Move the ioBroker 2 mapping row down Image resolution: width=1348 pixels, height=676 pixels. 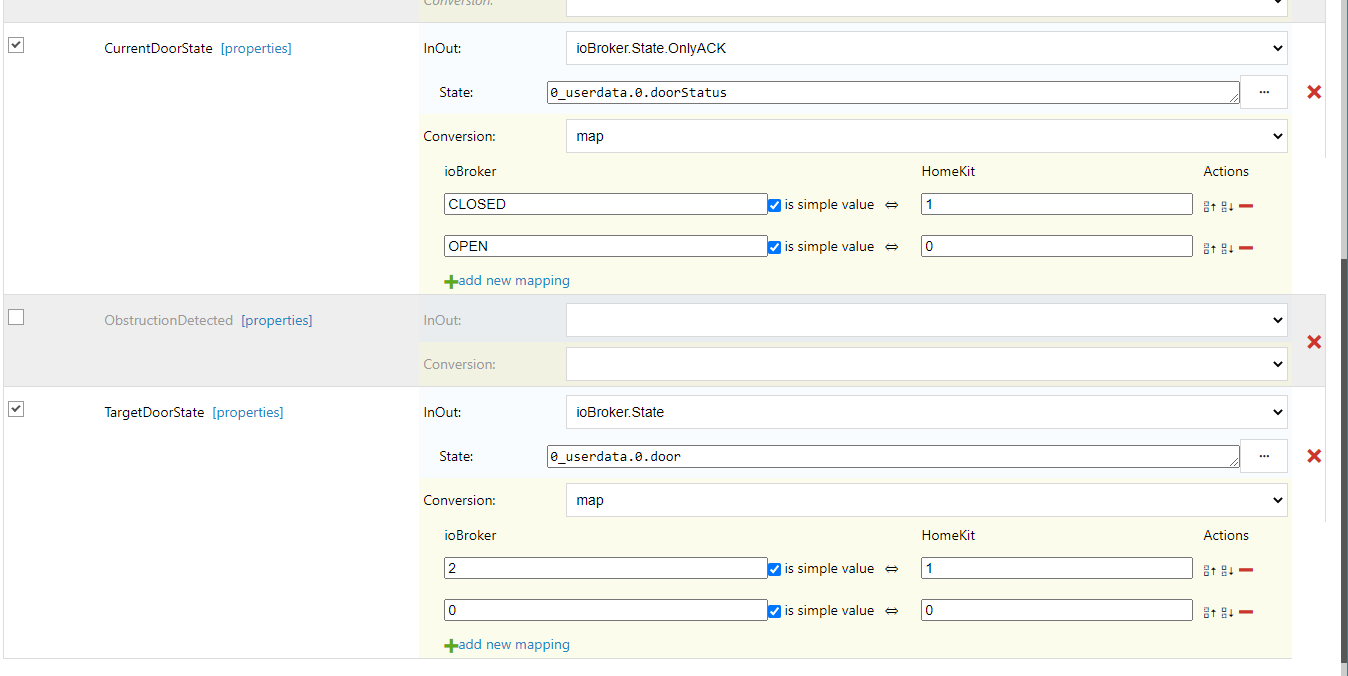(1227, 570)
